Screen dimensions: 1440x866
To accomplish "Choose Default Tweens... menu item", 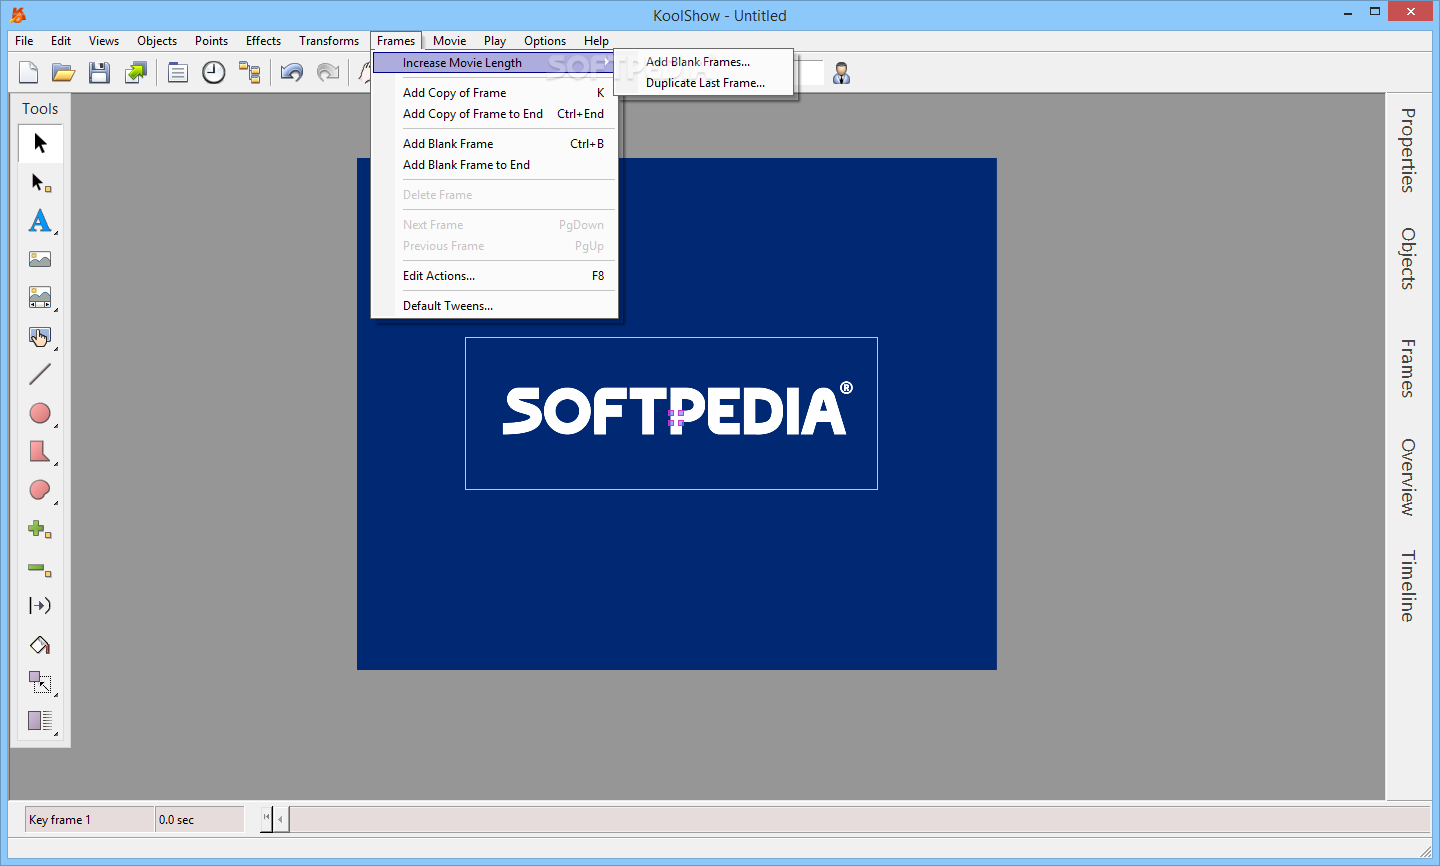I will click(494, 306).
